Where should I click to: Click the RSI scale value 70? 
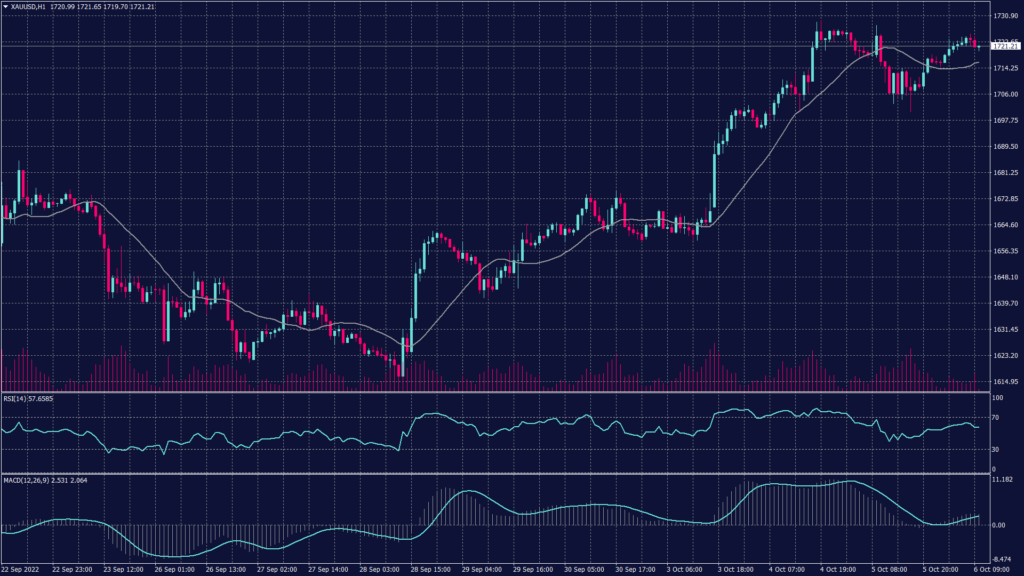pyautogui.click(x=996, y=416)
